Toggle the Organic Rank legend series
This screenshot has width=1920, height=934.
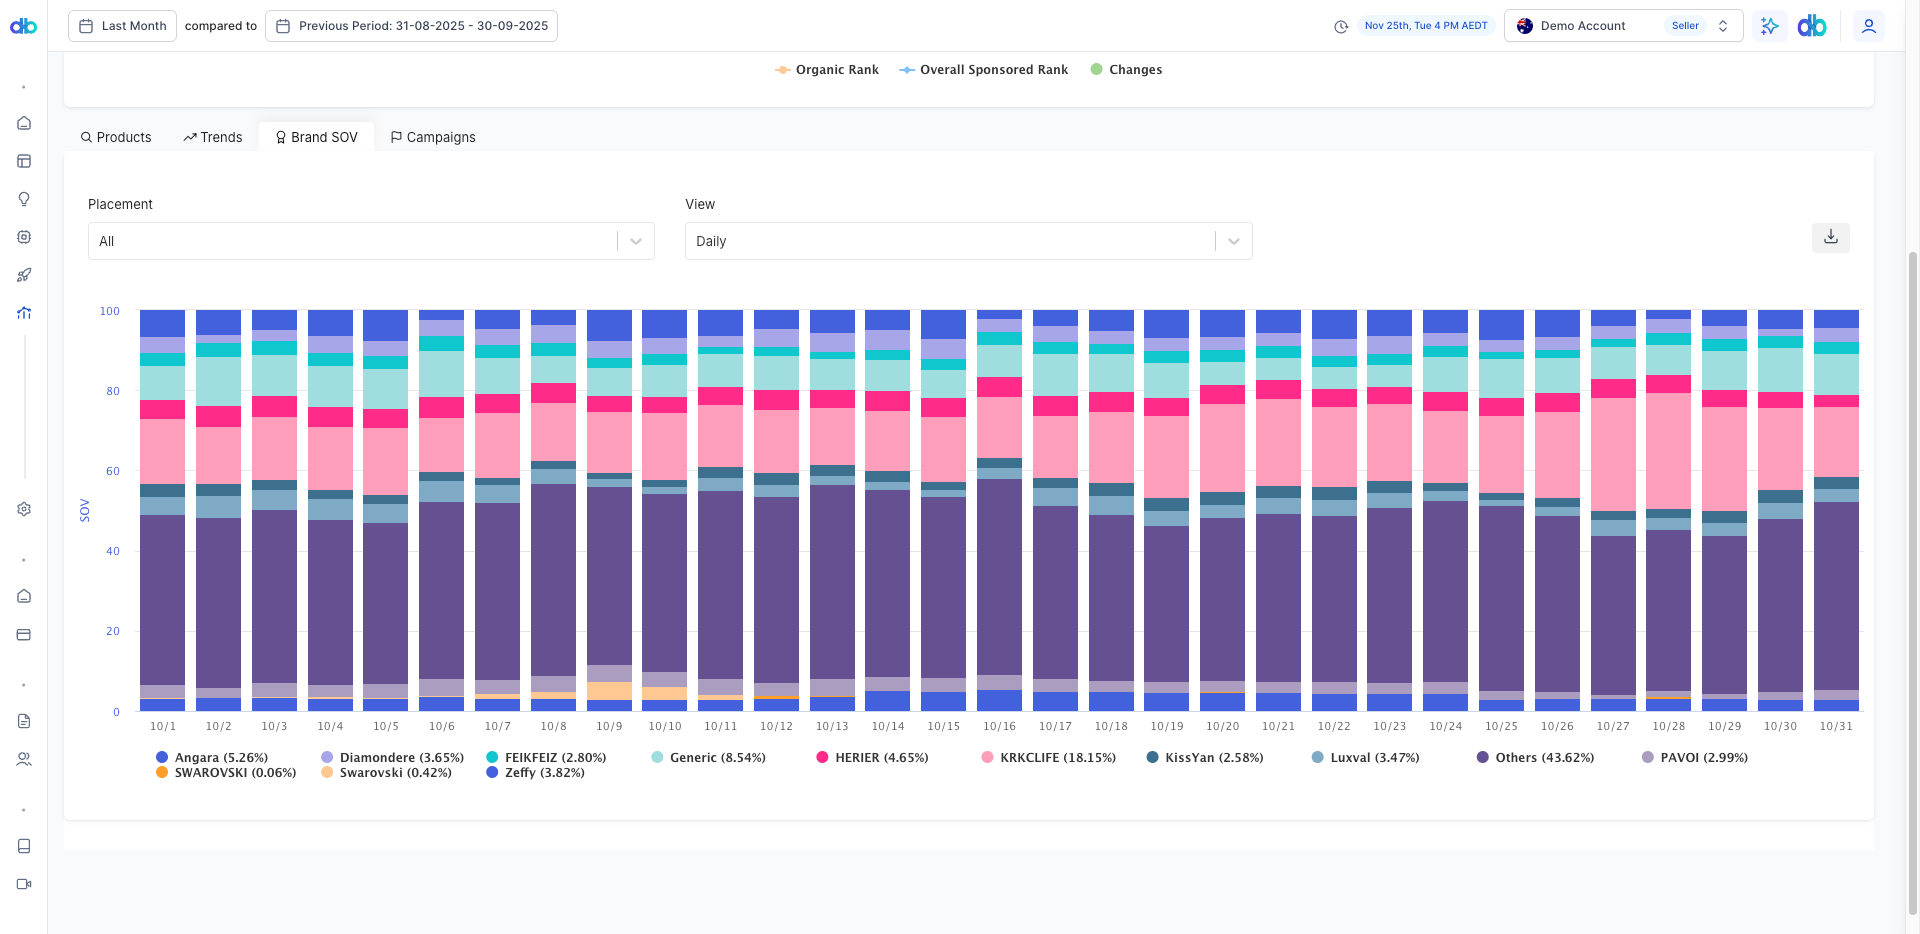click(827, 70)
